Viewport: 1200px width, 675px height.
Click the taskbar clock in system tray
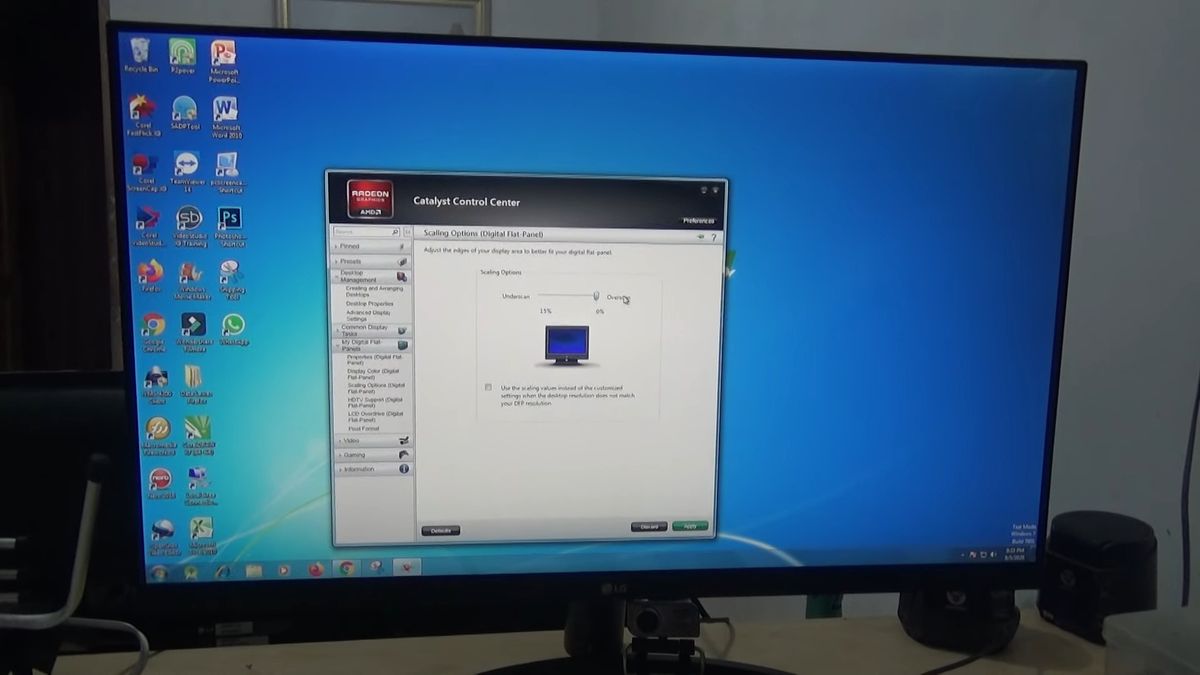1016,553
